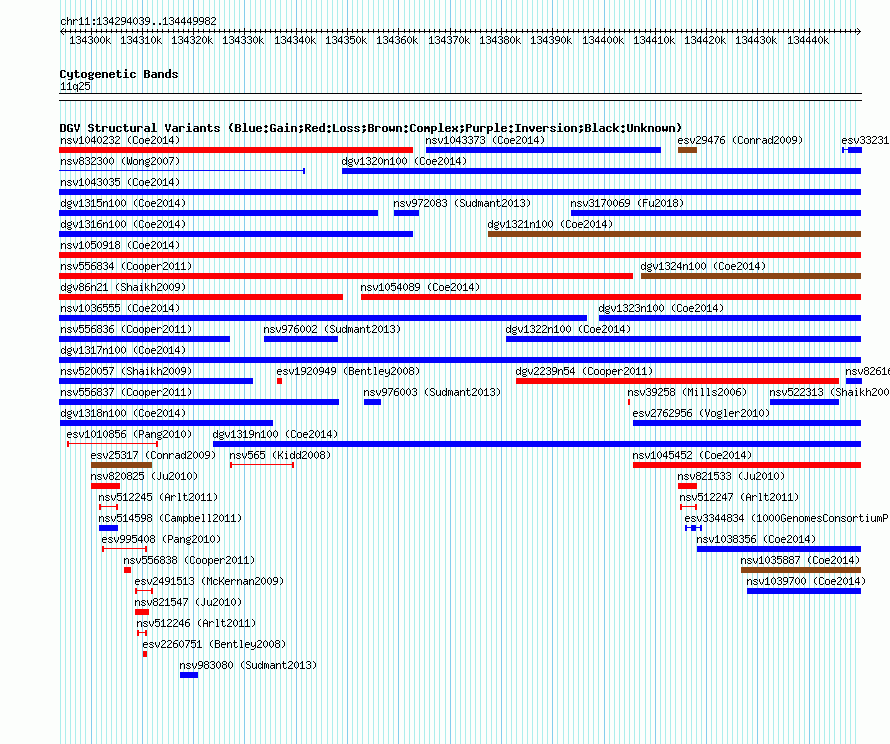Click the dgv1315n100 (Coe2014) label
Image resolution: width=890 pixels, height=744 pixels.
click(123, 203)
